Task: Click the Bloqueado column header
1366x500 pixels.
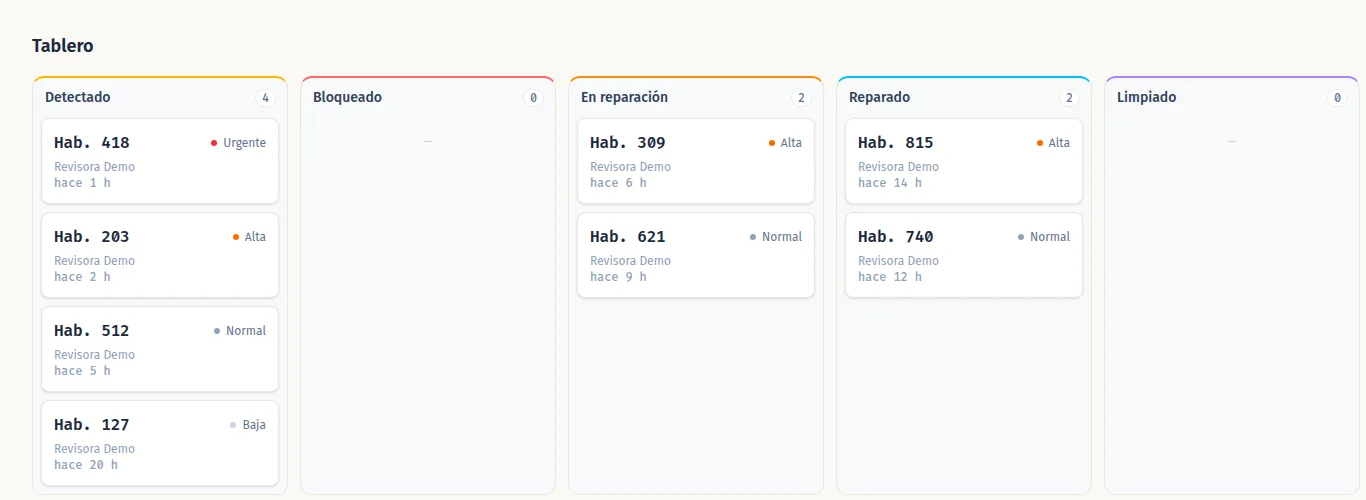Action: tap(347, 97)
